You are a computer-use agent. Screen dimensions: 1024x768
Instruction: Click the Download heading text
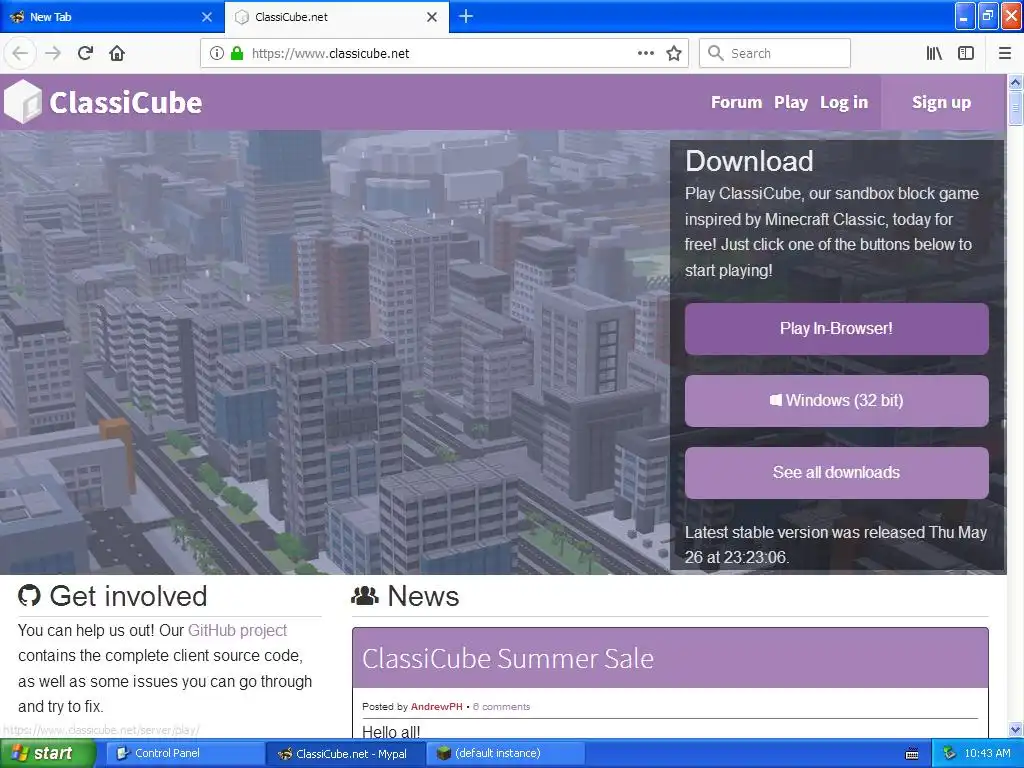(749, 161)
